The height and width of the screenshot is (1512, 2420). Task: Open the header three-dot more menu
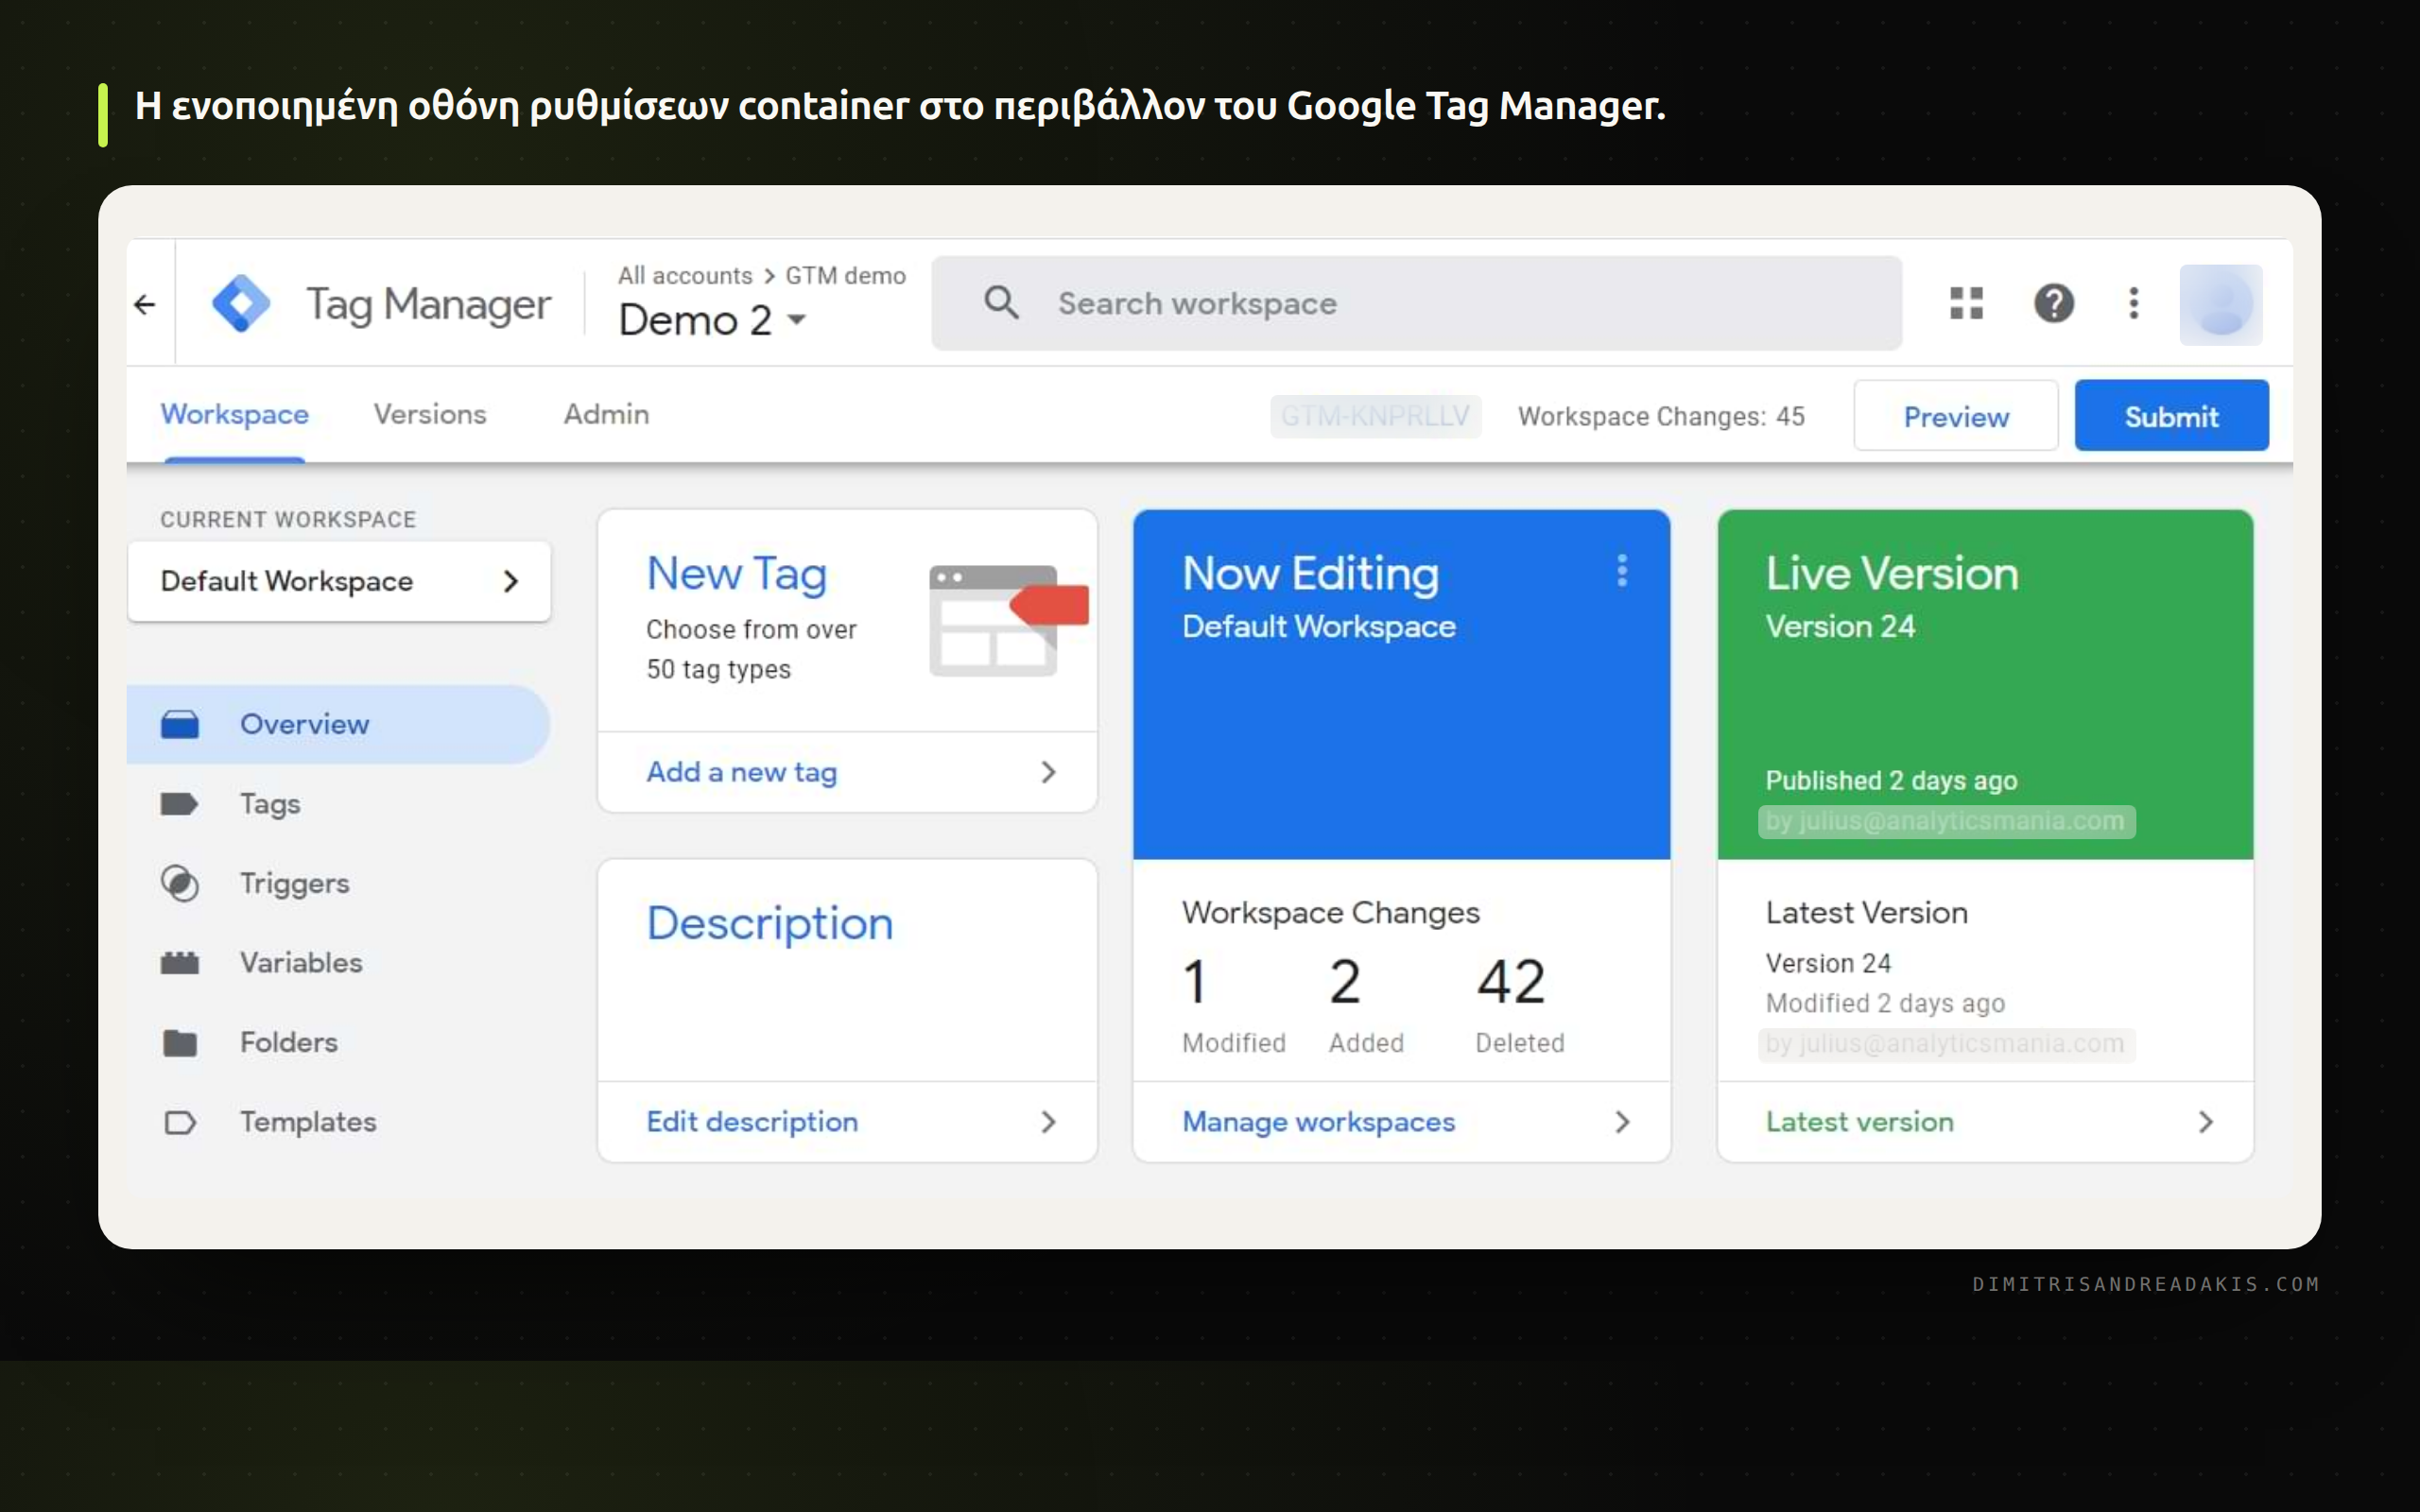coord(2133,303)
